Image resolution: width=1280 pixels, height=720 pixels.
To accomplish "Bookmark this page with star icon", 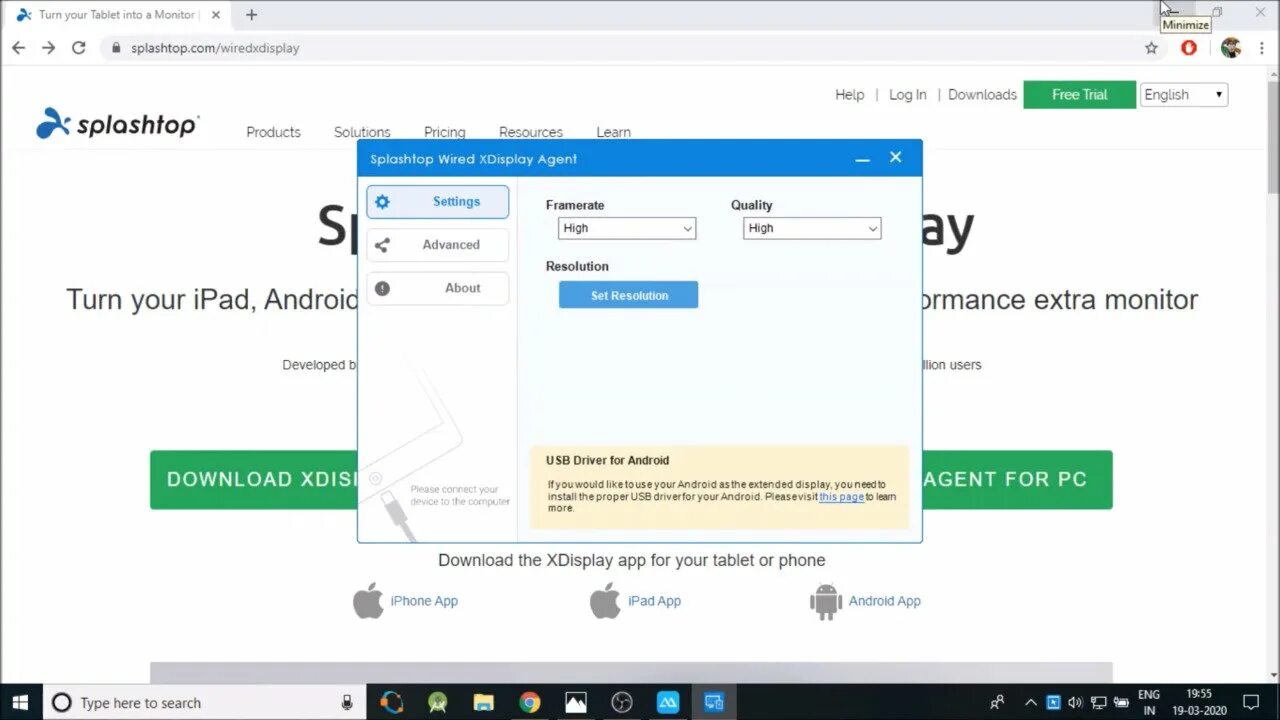I will 1151,48.
